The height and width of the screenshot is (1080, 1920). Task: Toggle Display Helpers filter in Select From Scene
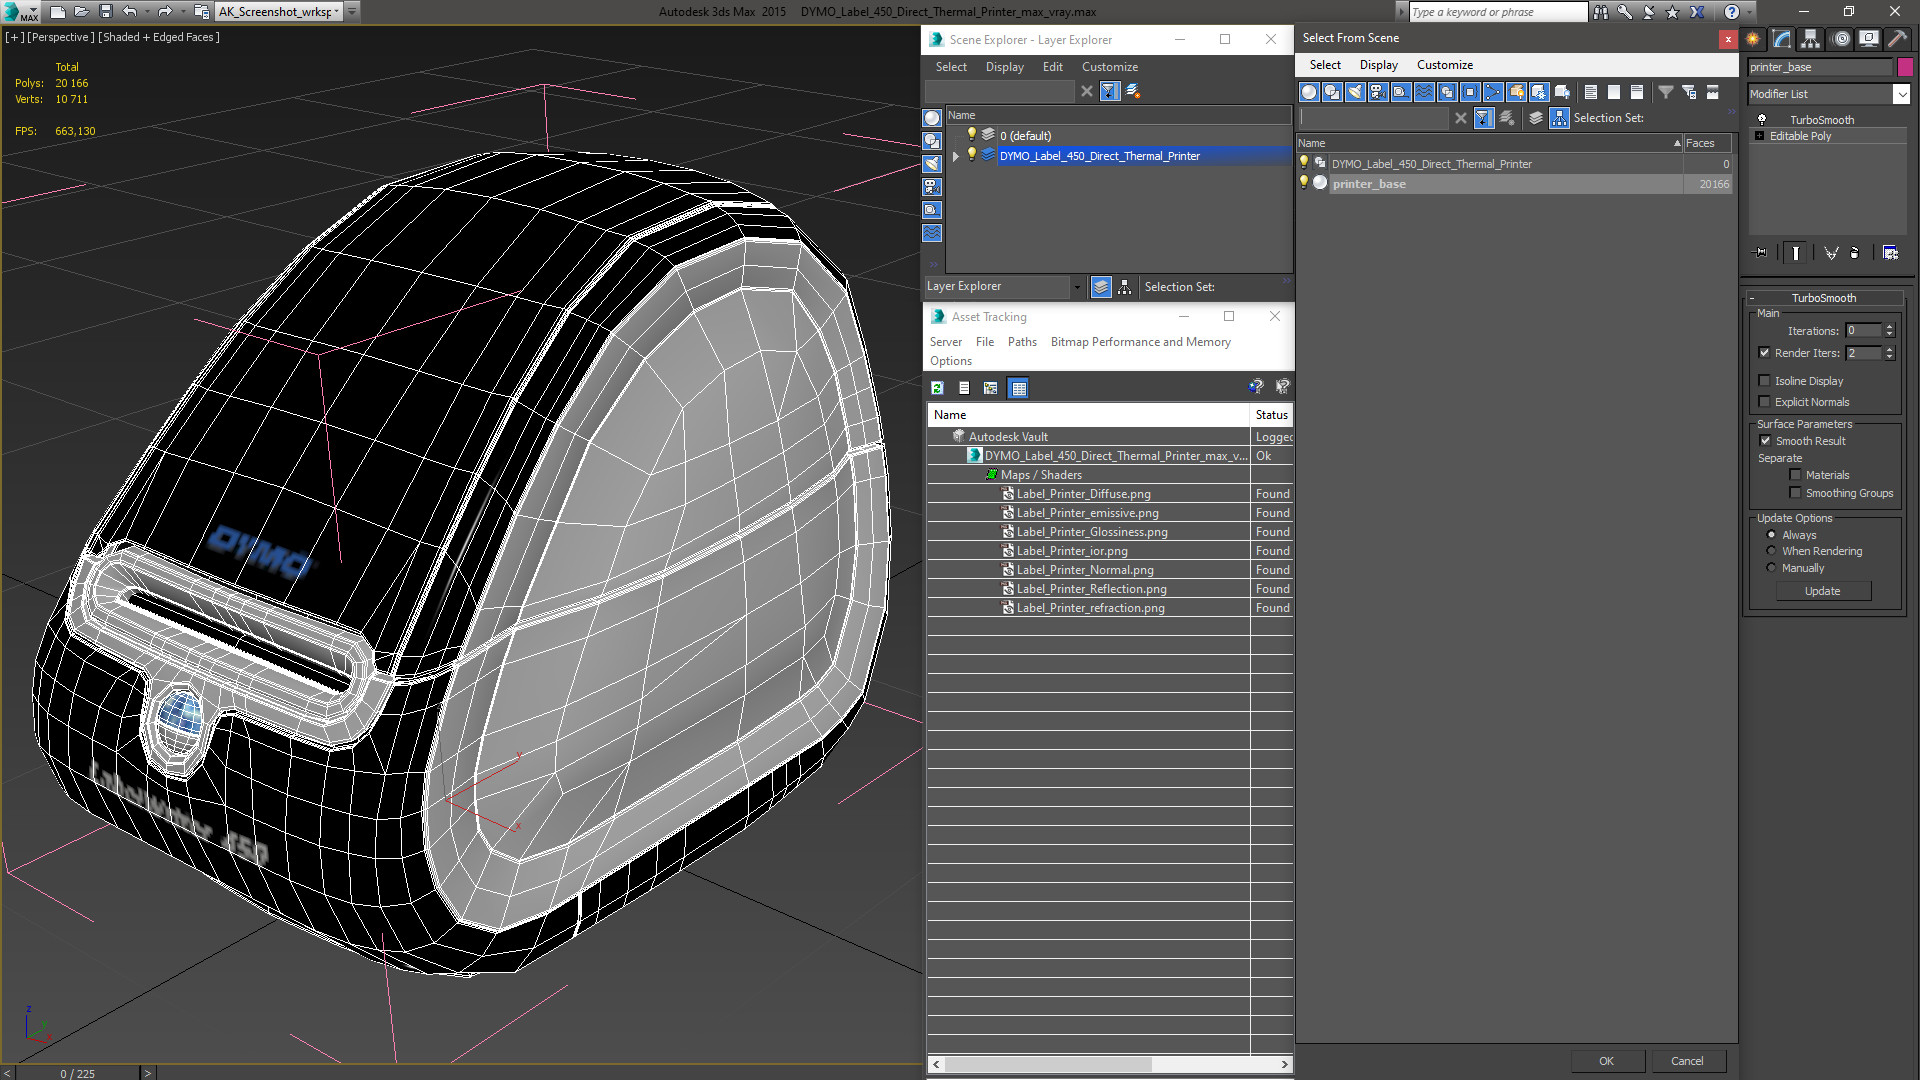1401,92
